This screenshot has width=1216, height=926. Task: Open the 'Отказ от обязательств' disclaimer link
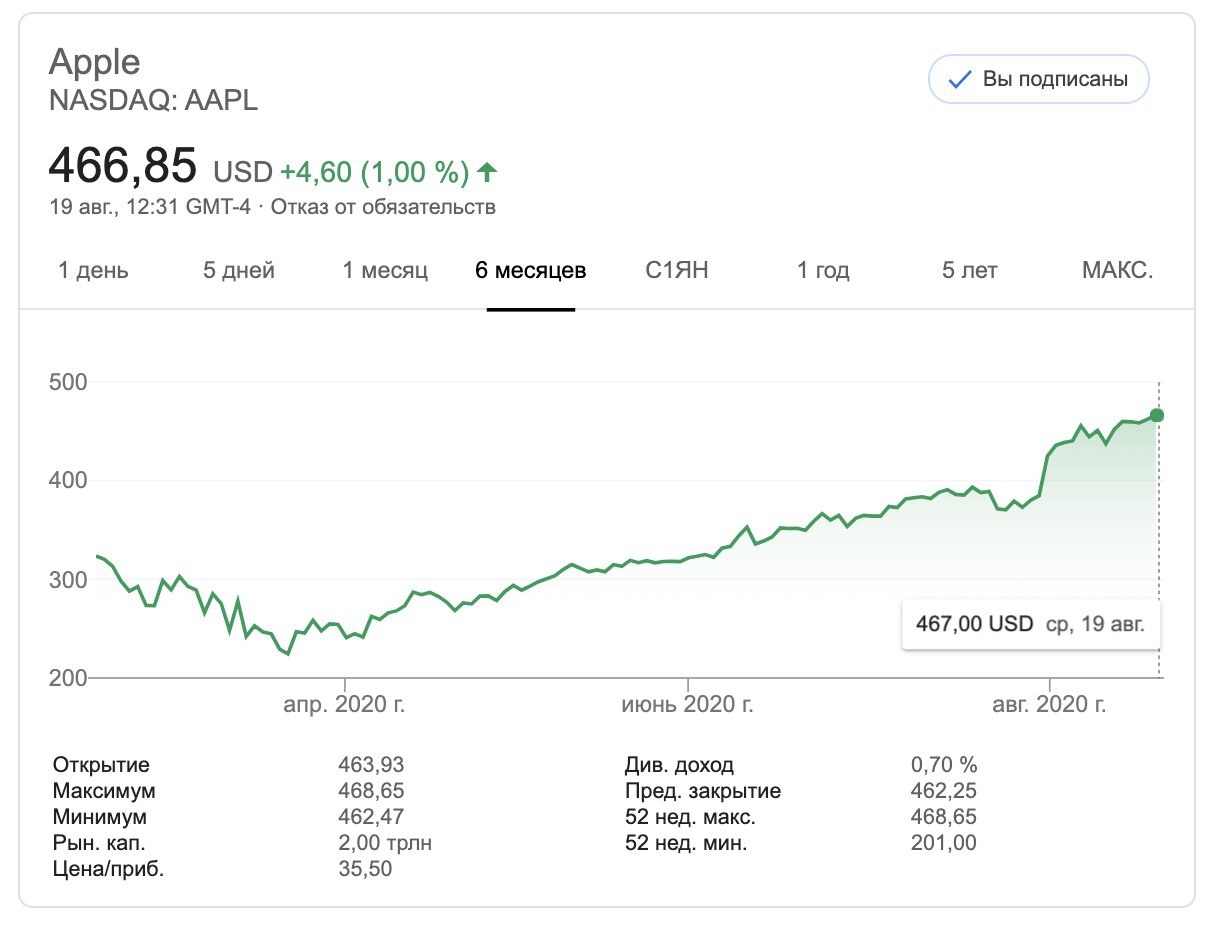pyautogui.click(x=383, y=208)
